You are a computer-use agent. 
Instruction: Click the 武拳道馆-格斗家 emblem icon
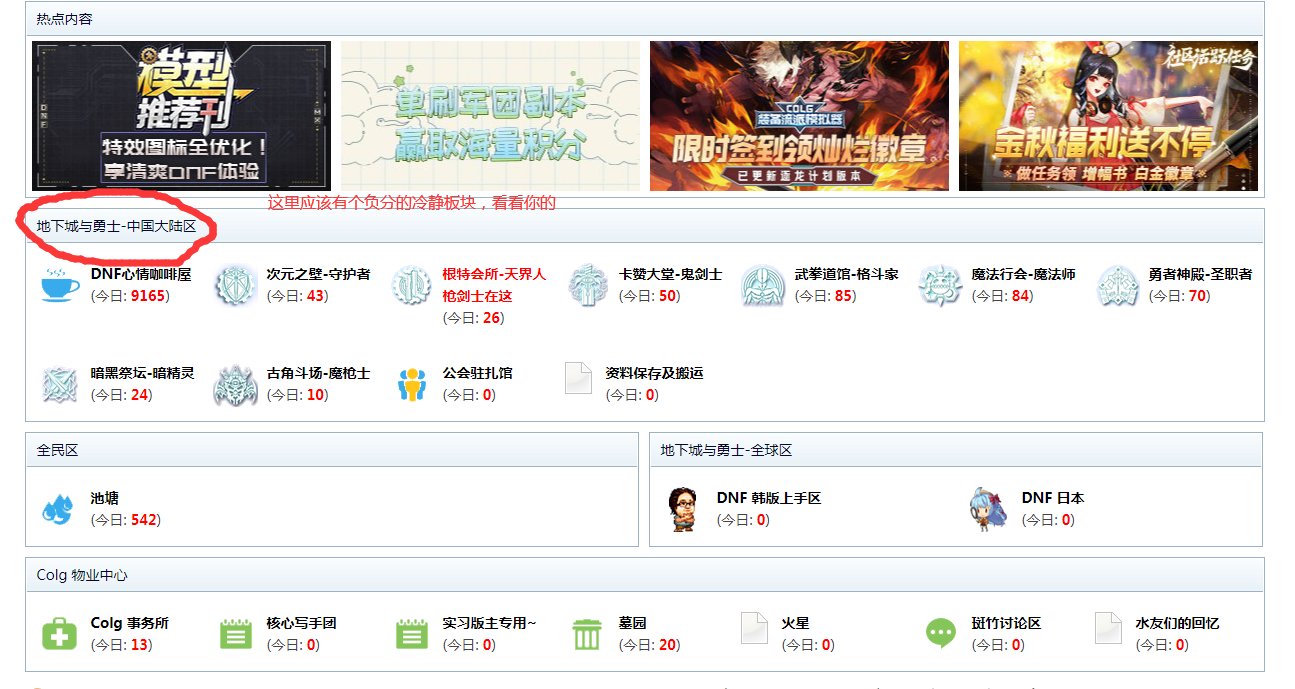coord(763,285)
